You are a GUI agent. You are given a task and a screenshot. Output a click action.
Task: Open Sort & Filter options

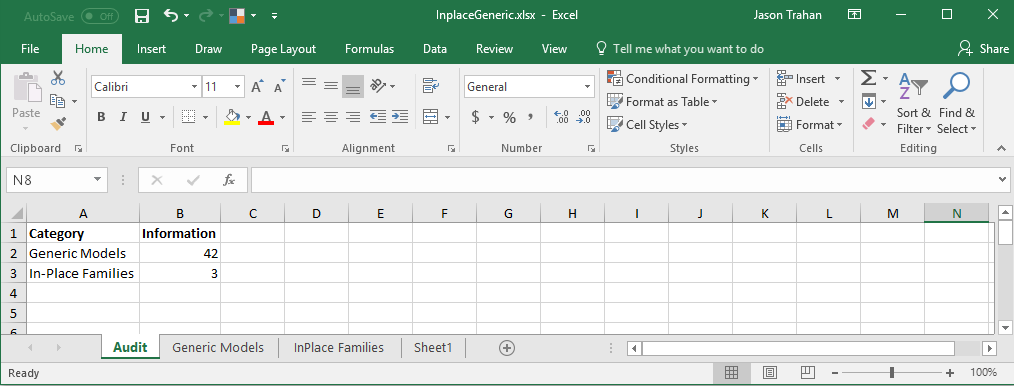[x=914, y=103]
